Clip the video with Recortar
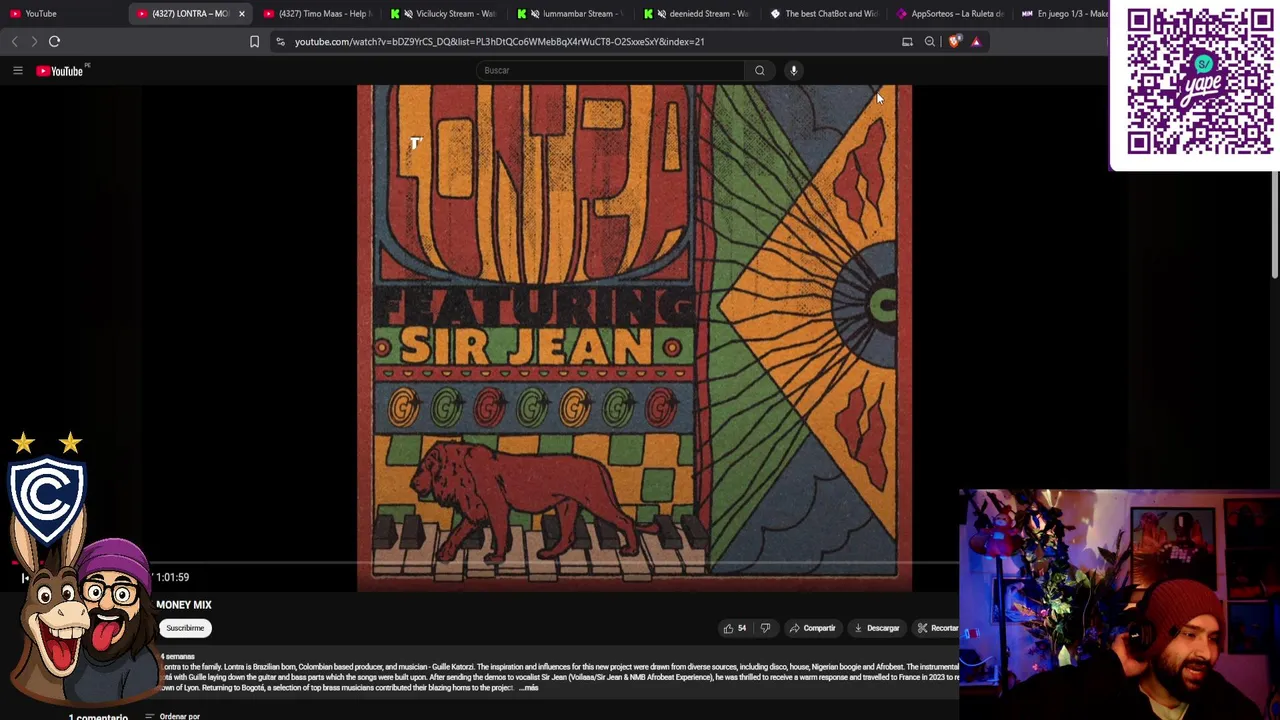Viewport: 1280px width, 720px height. click(938, 628)
